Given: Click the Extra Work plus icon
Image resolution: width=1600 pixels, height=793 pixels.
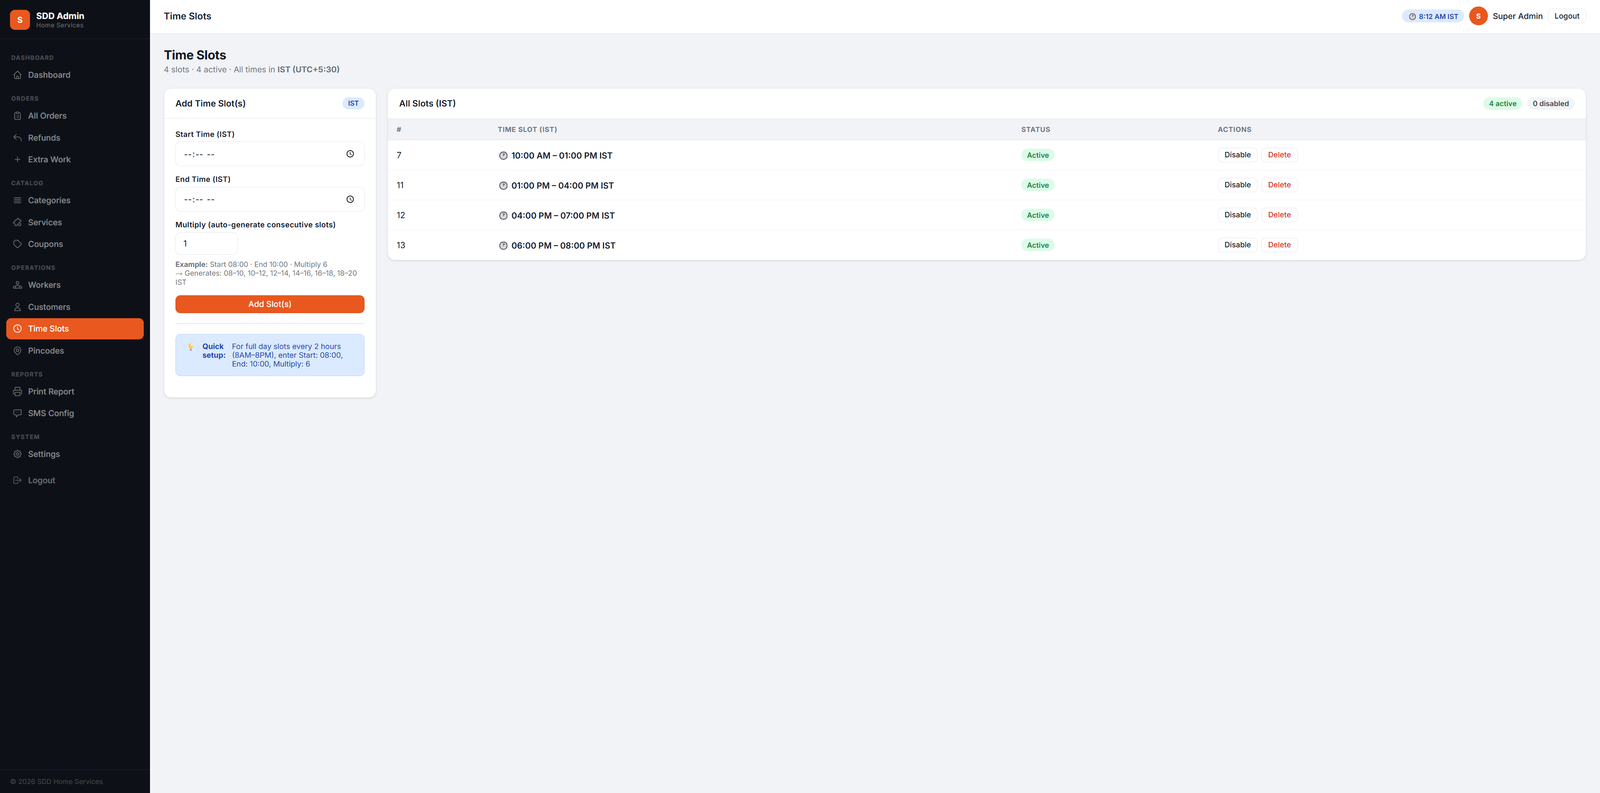Looking at the screenshot, I should pos(17,160).
